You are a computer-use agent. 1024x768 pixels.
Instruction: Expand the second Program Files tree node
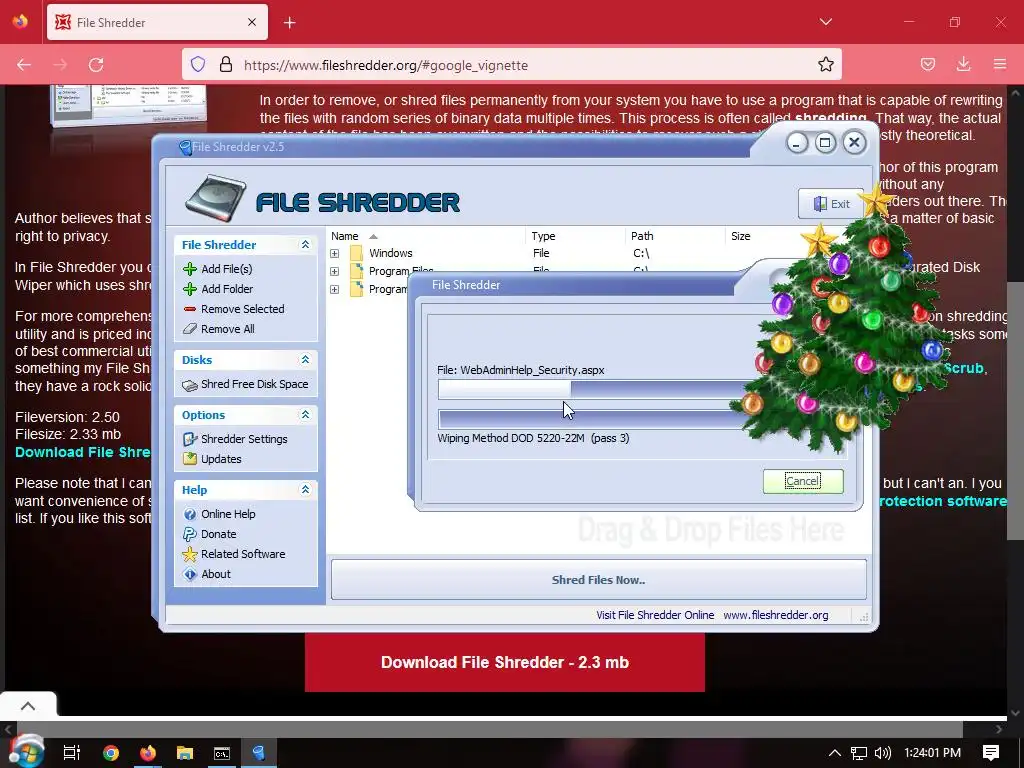(x=334, y=271)
